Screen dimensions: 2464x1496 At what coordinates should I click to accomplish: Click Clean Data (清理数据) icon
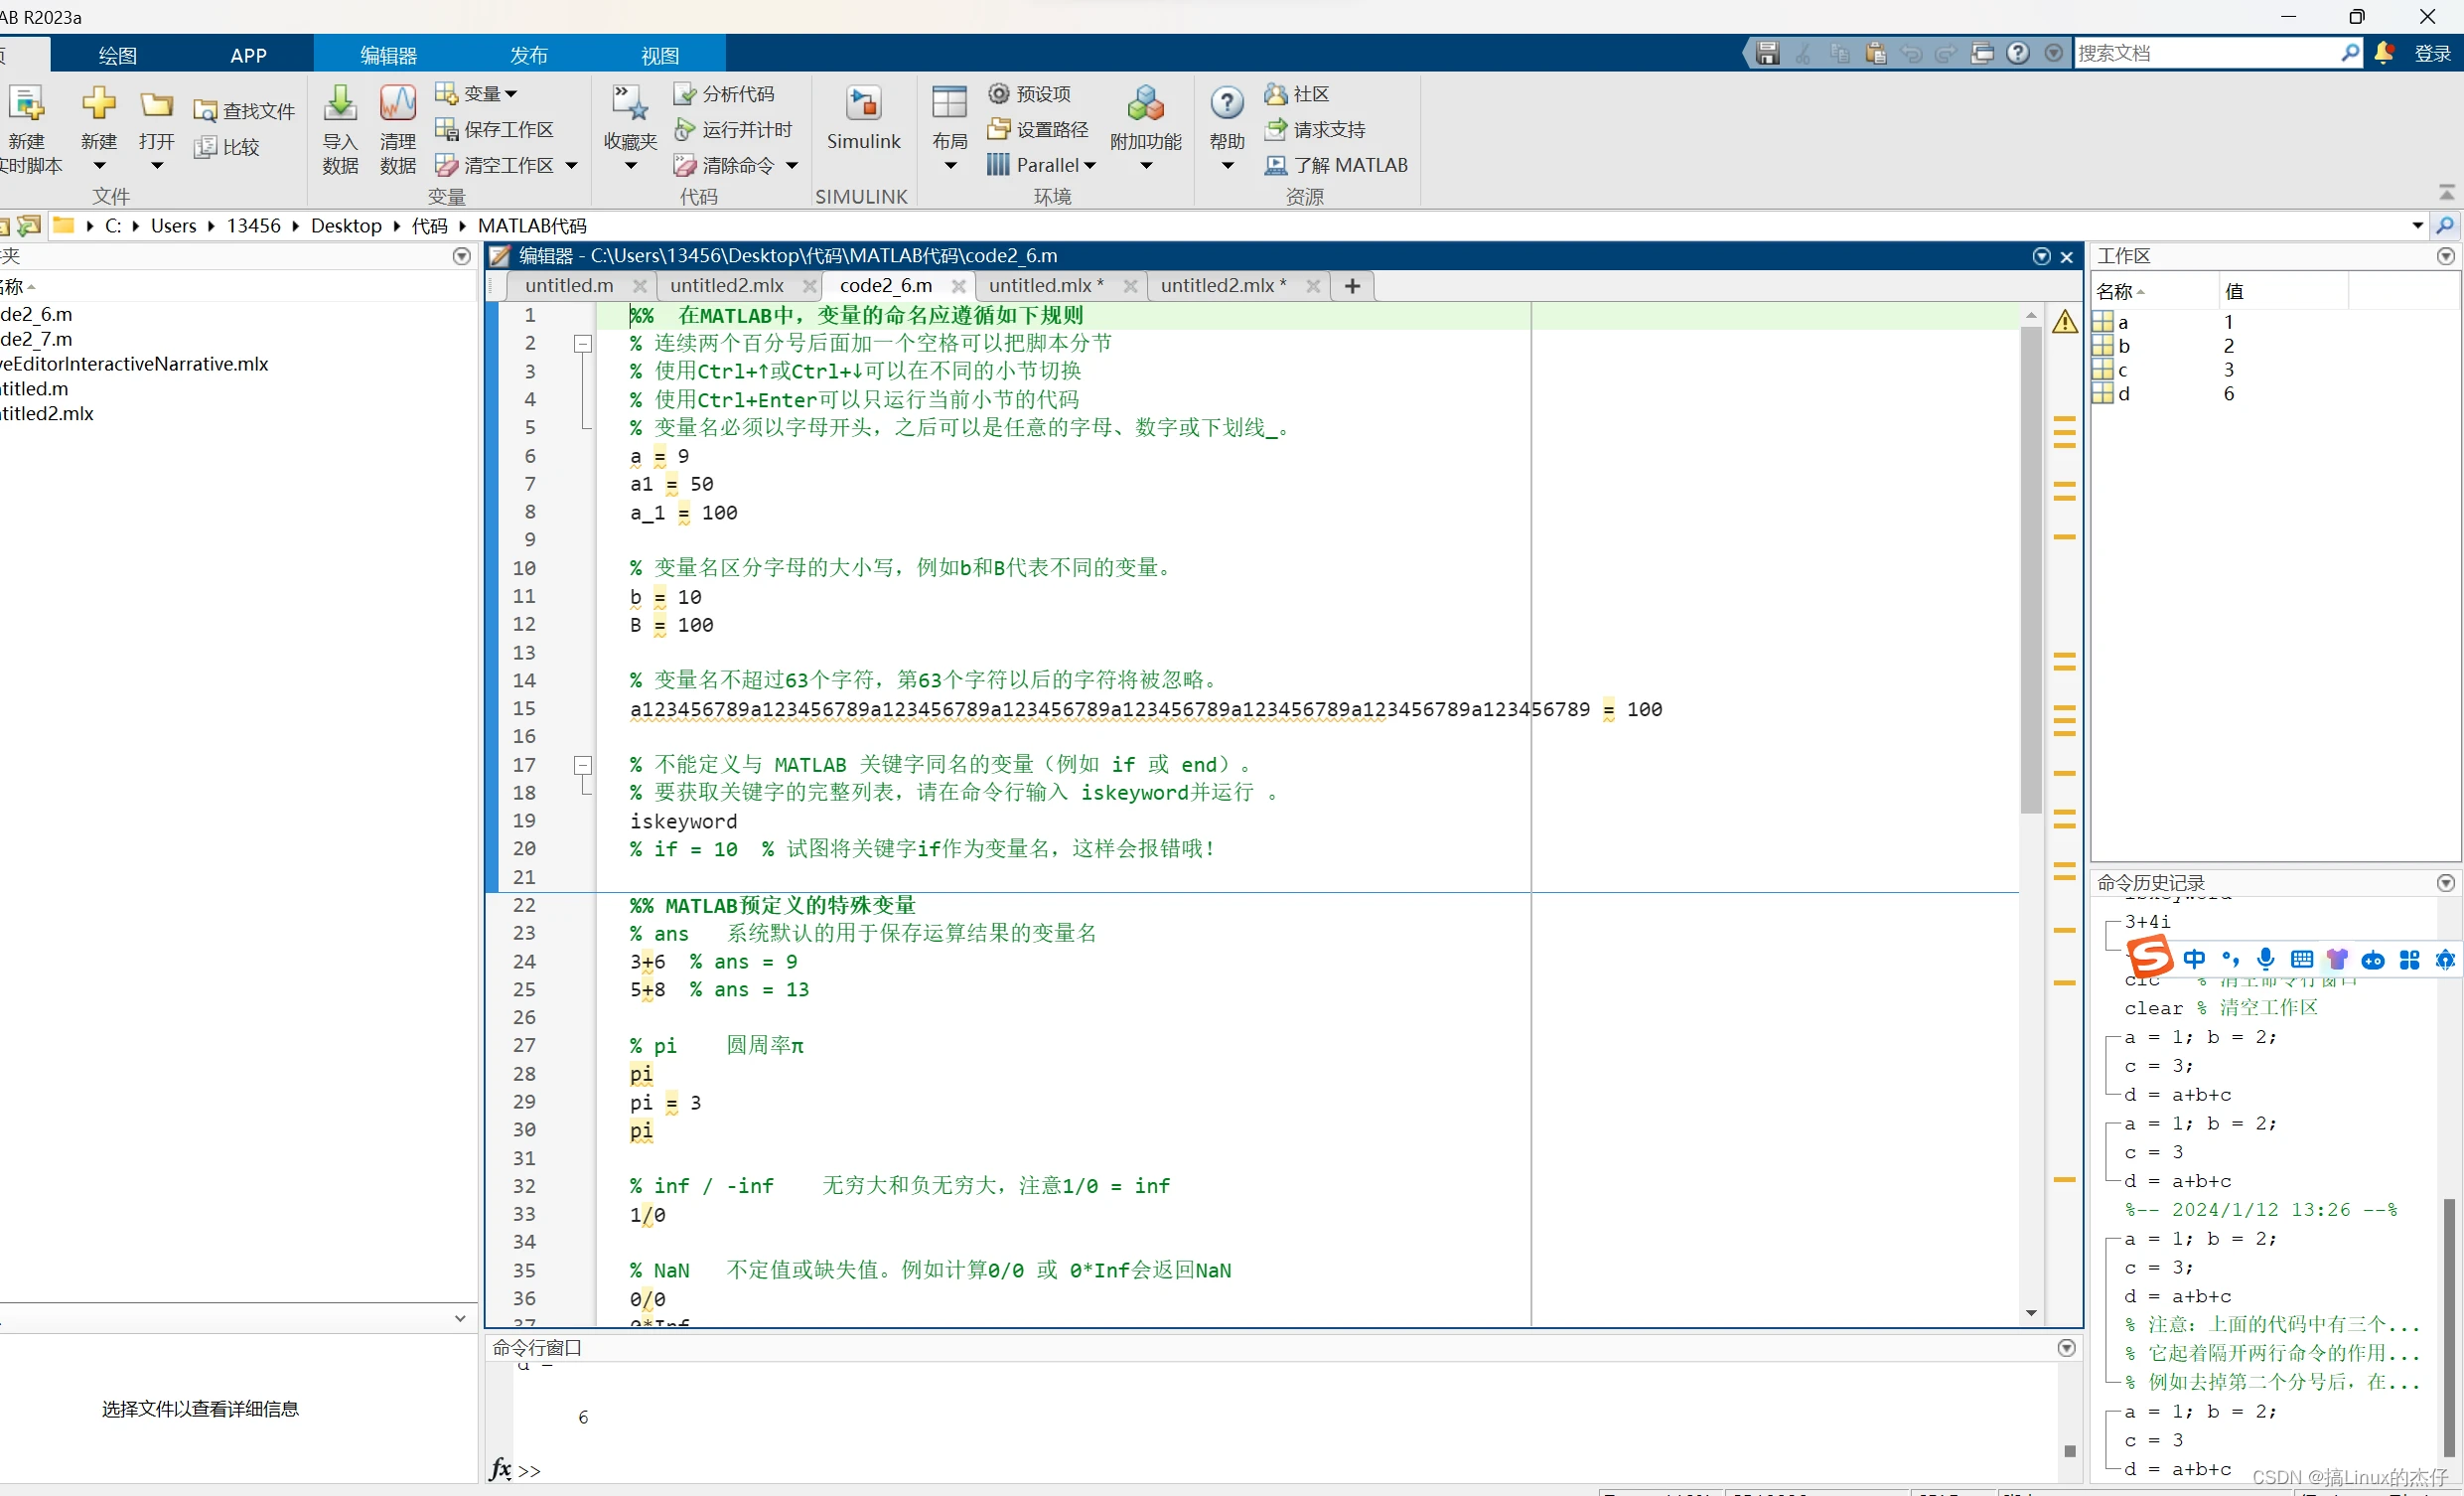click(x=398, y=104)
